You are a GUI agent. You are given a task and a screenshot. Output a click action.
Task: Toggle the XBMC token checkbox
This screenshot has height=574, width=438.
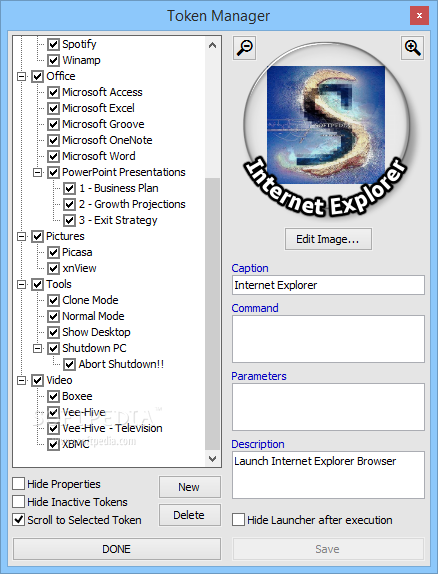coord(53,444)
